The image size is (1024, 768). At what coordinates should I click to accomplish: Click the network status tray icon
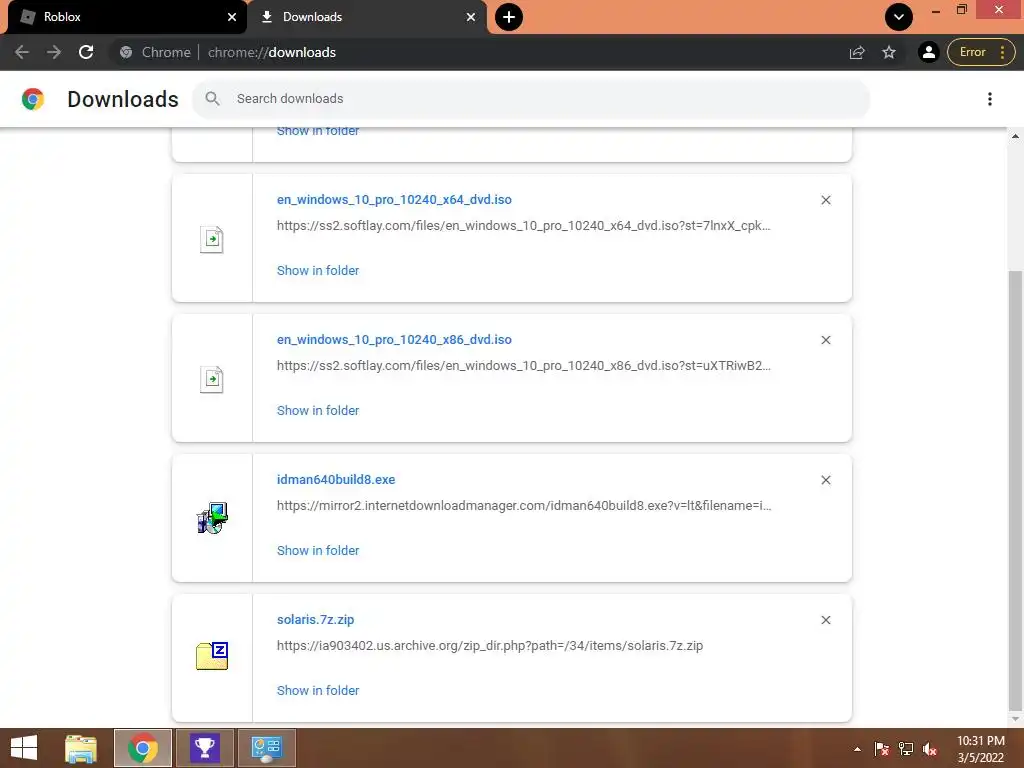click(906, 749)
